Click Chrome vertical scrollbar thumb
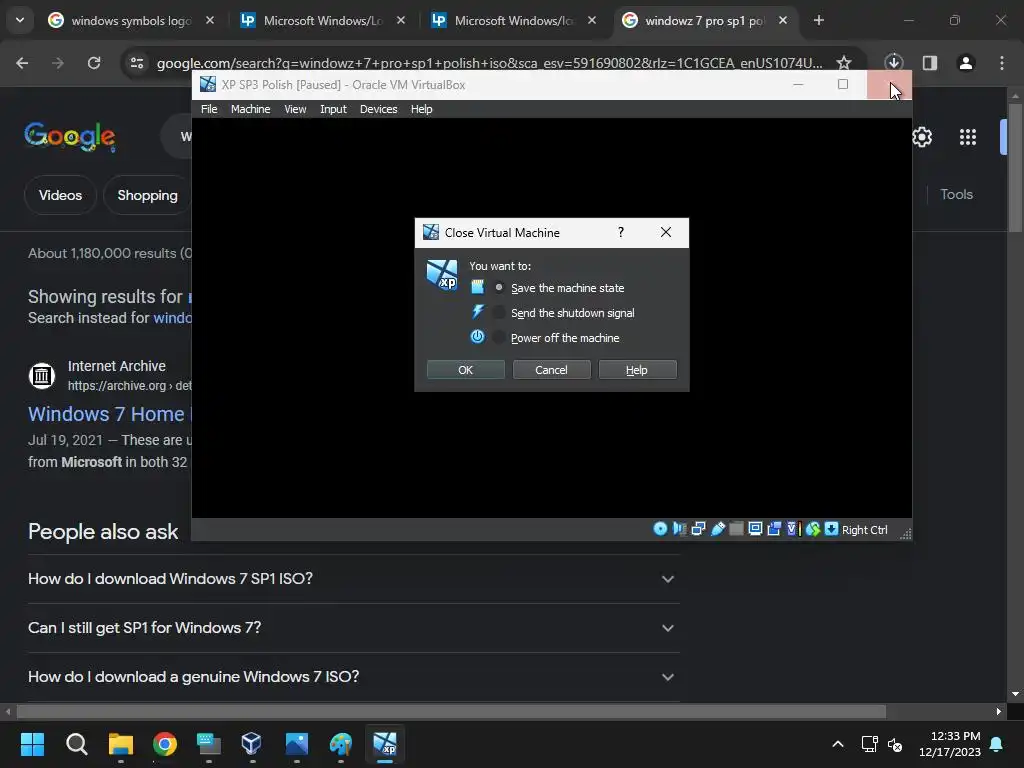Viewport: 1024px width, 768px height. pyautogui.click(x=1015, y=167)
